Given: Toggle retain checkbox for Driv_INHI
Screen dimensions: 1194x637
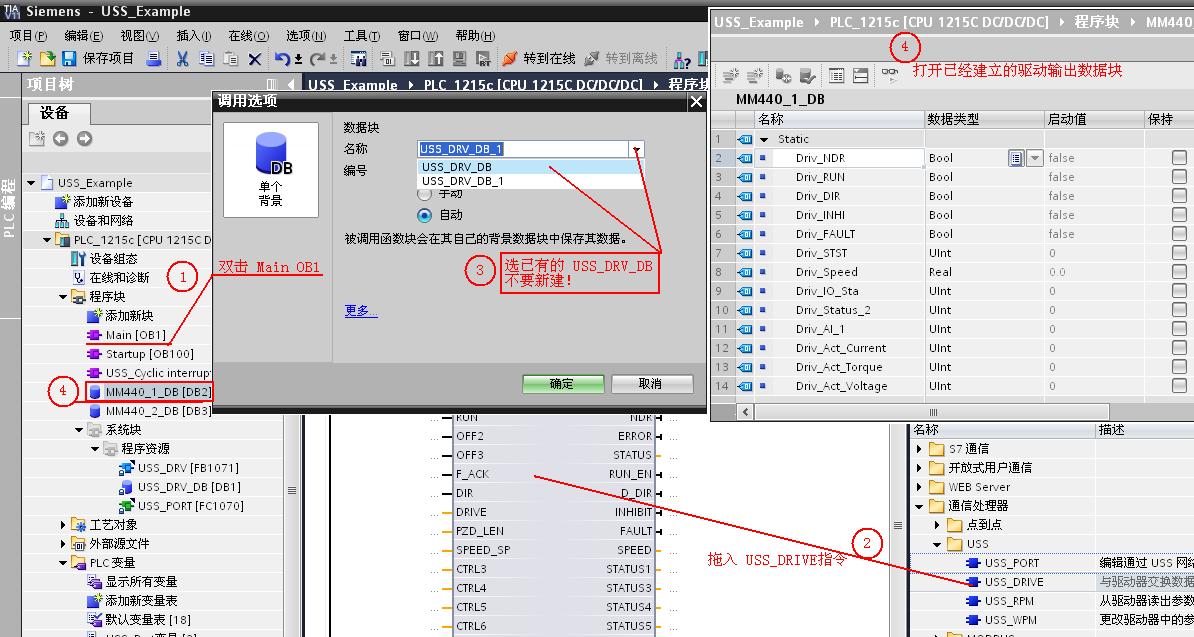Looking at the screenshot, I should 1179,215.
